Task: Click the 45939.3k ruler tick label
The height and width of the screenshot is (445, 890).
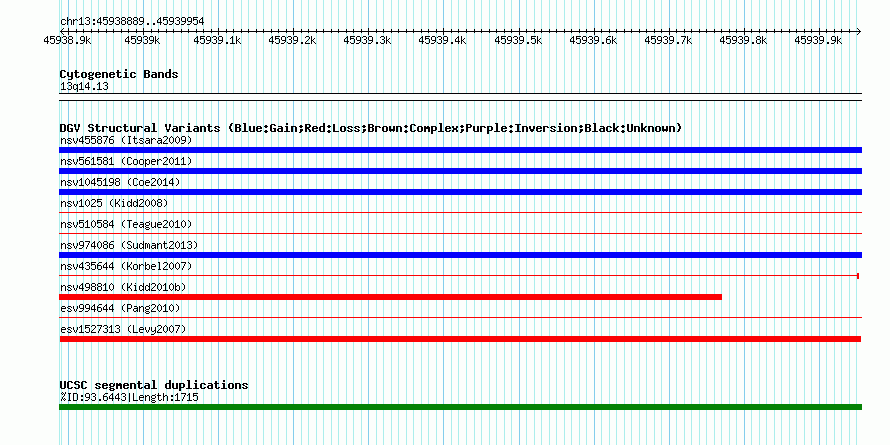Action: pyautogui.click(x=367, y=40)
